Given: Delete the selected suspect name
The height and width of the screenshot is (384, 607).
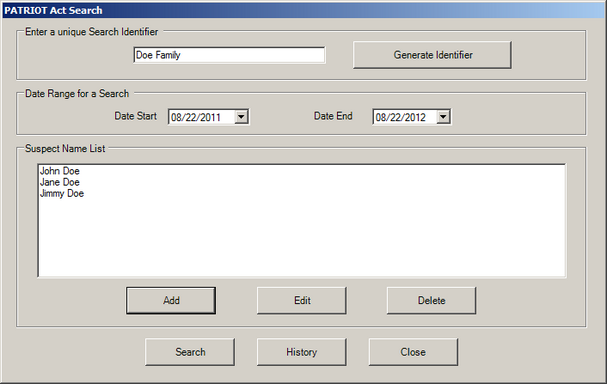Looking at the screenshot, I should 431,300.
